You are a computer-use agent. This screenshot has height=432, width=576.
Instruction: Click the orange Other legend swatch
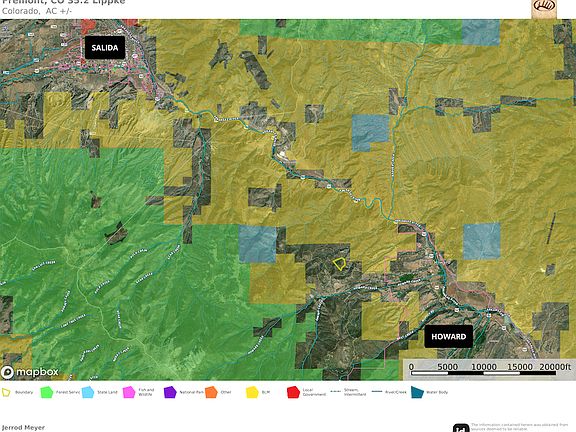[211, 392]
